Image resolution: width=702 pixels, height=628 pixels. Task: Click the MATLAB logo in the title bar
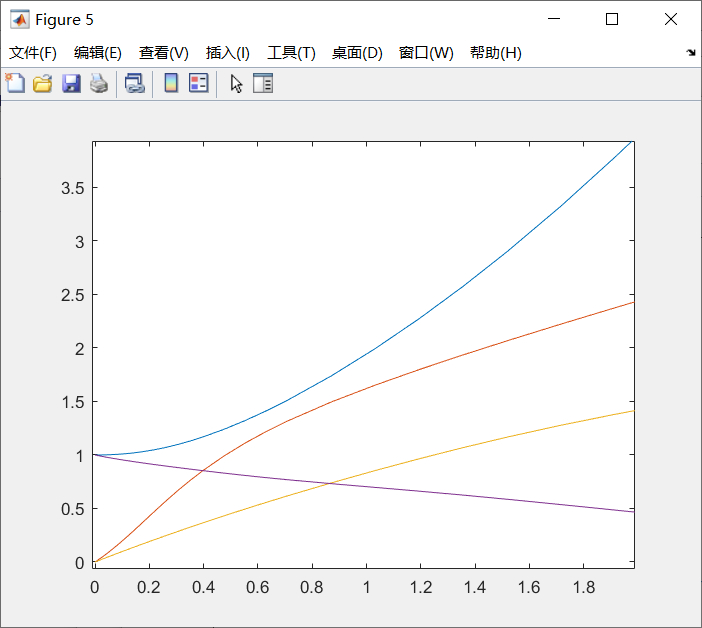[20, 19]
